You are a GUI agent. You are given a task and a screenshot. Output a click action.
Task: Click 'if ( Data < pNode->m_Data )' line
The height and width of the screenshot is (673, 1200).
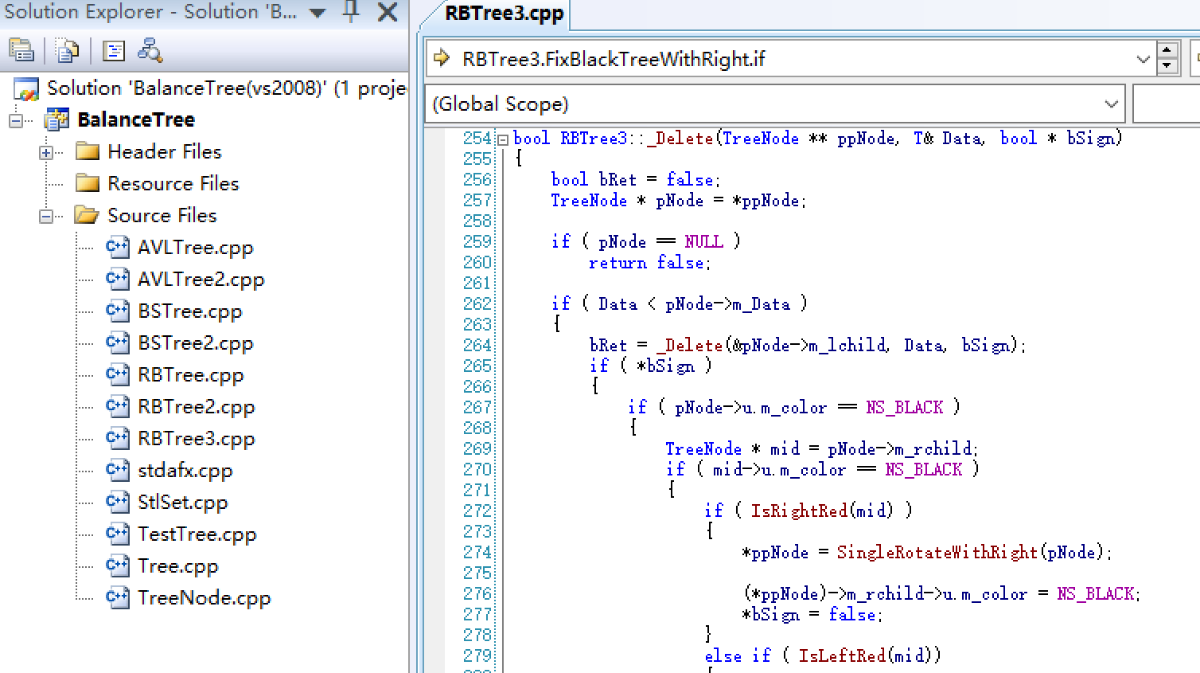(x=679, y=304)
